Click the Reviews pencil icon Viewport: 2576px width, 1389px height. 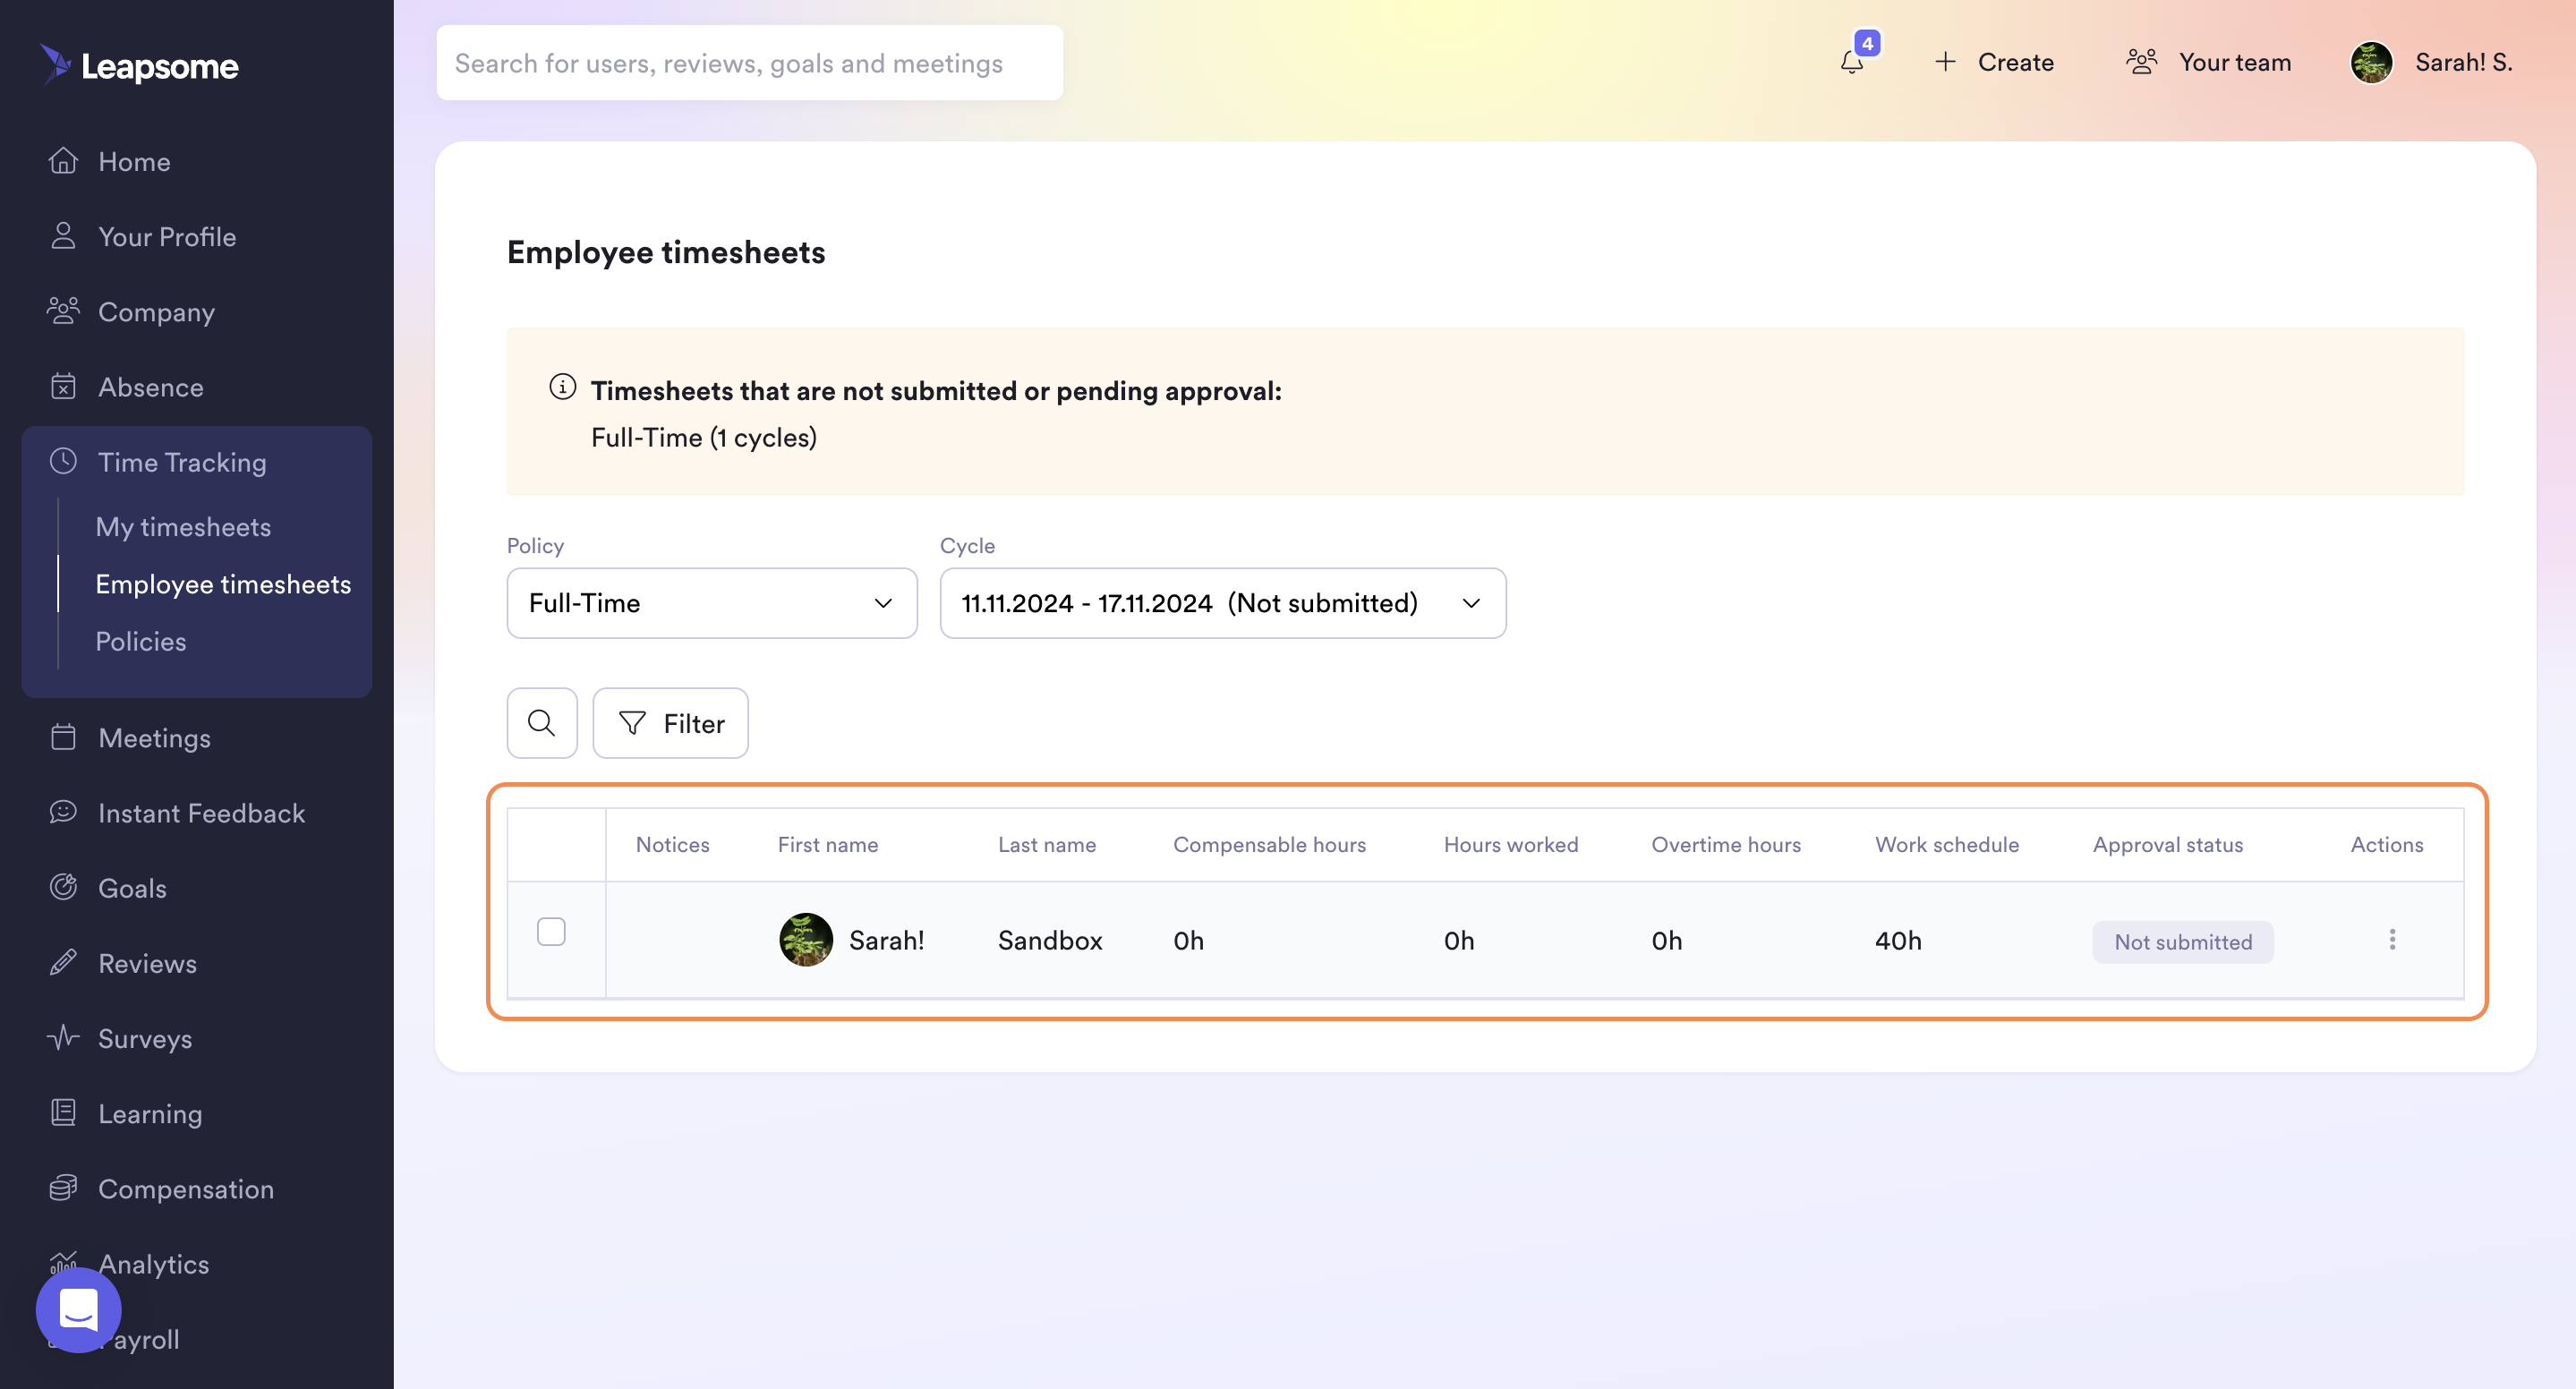click(63, 962)
